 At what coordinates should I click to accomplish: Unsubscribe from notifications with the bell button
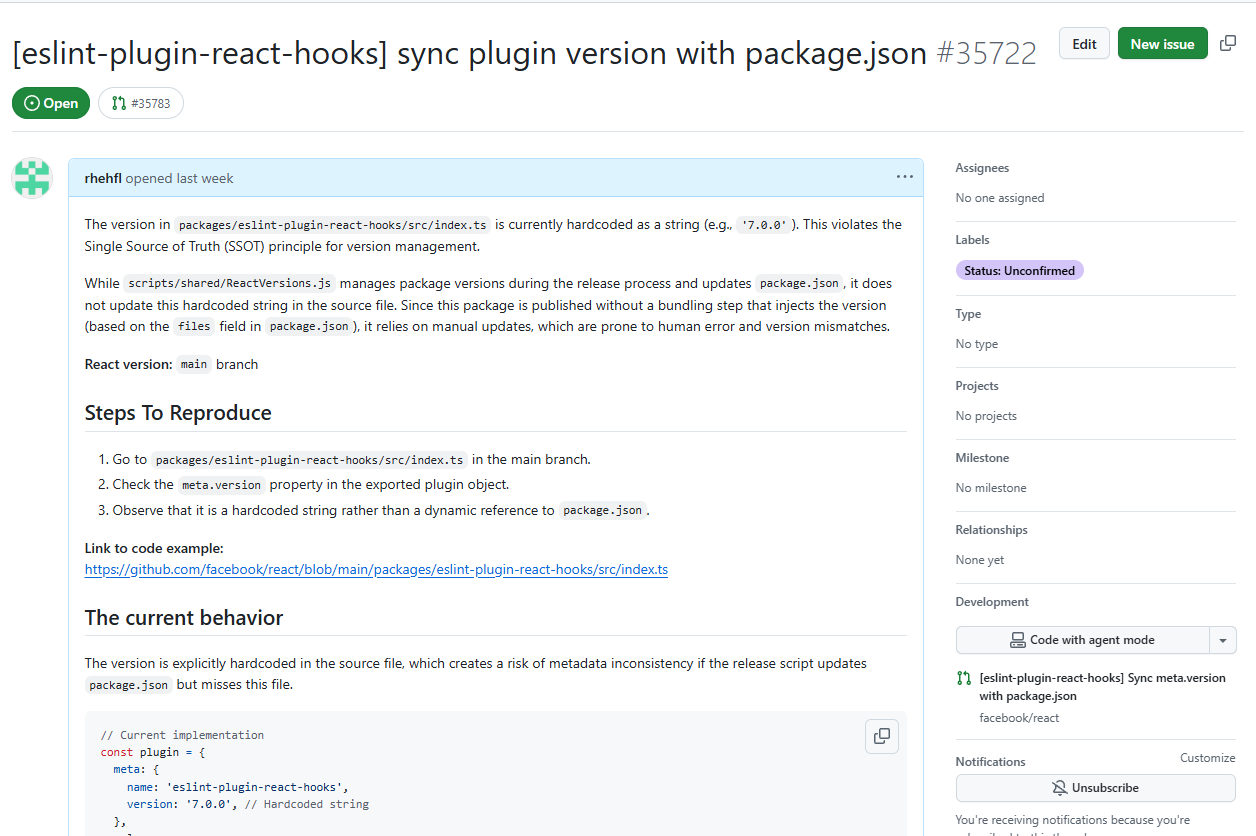coord(1095,788)
